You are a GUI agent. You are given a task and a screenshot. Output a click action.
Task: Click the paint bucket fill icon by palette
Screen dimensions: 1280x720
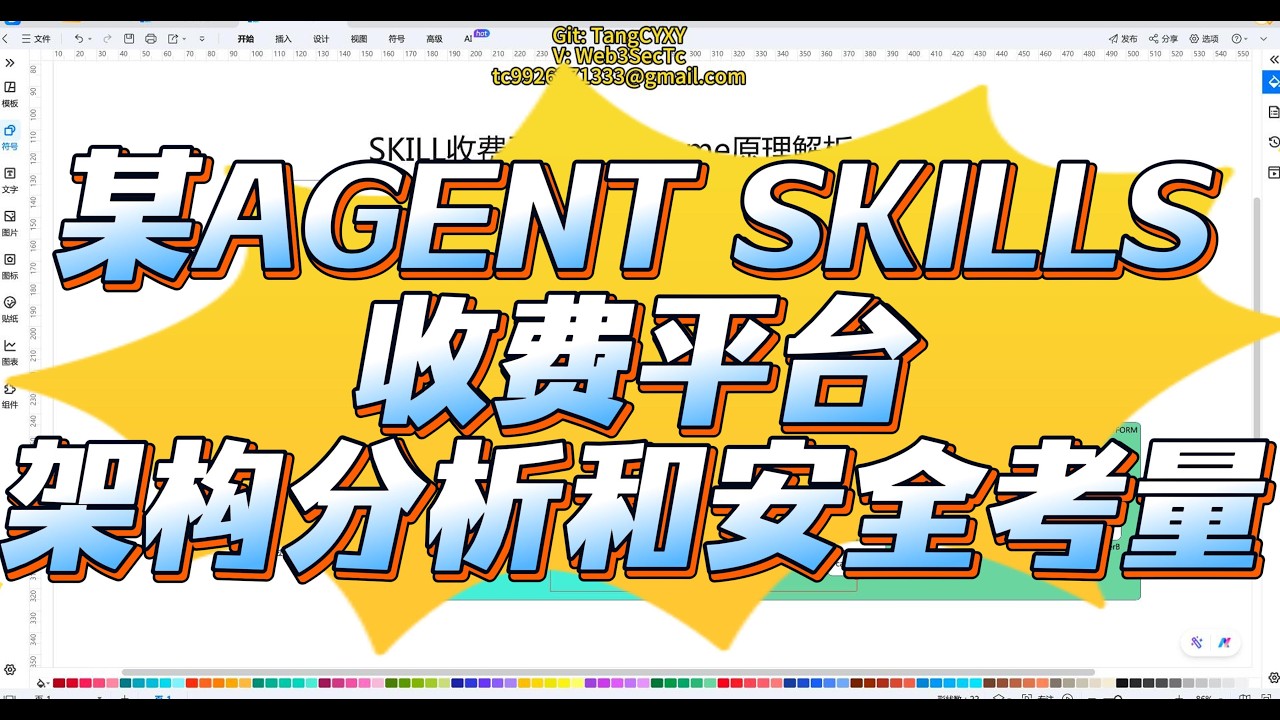pos(42,683)
